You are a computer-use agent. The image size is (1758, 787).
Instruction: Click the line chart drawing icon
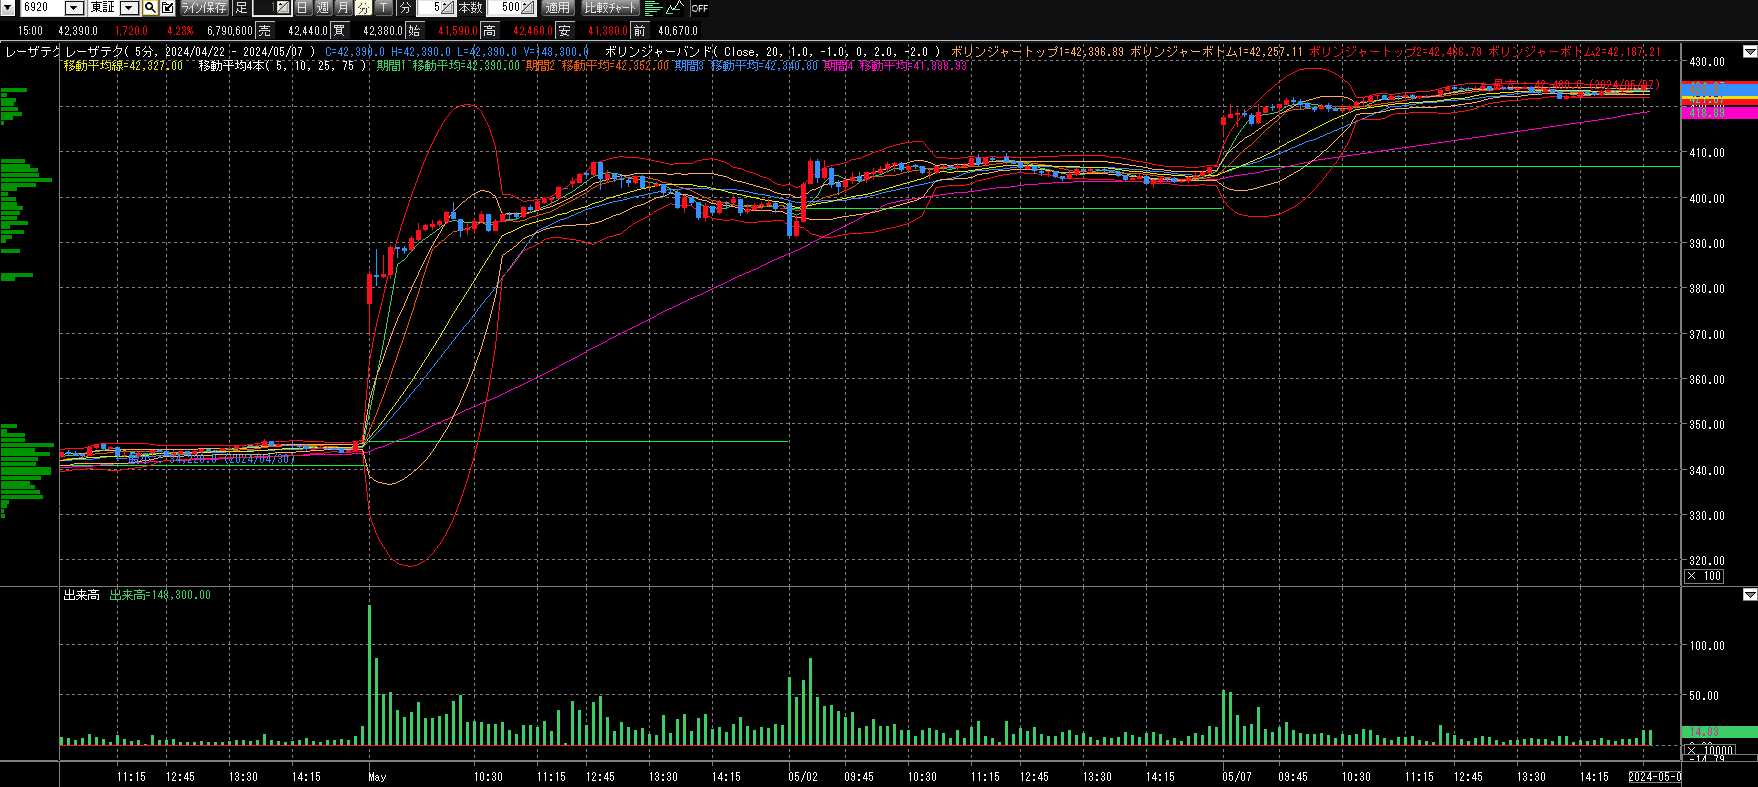click(x=675, y=8)
